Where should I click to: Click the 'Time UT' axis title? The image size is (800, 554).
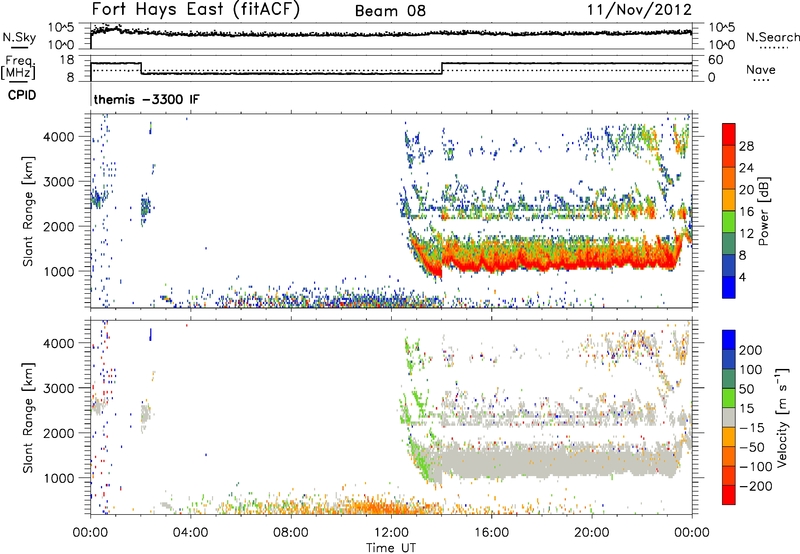tap(391, 548)
